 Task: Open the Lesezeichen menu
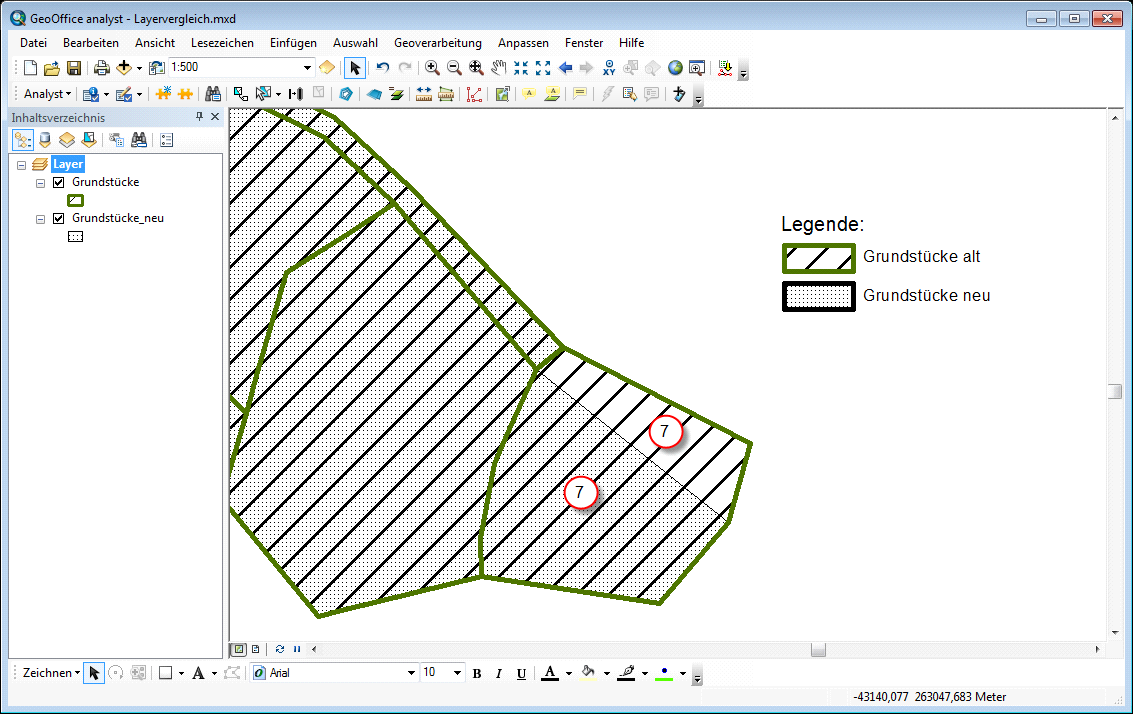(x=222, y=43)
